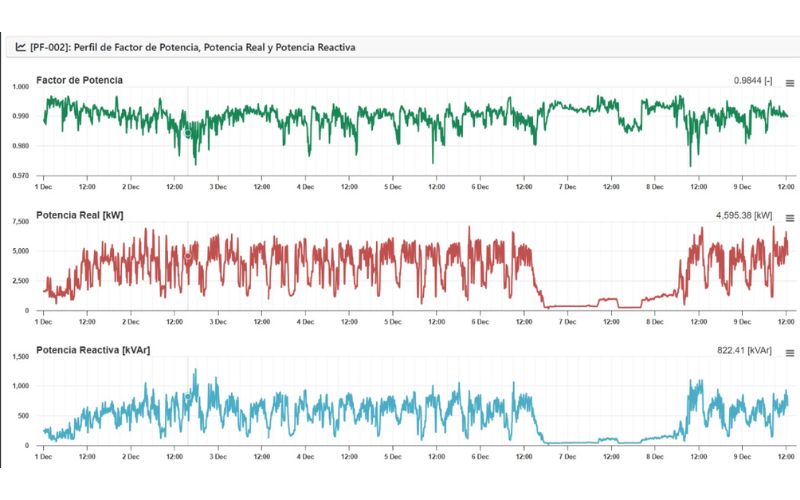Click the line chart icon beside PF-002 title
The height and width of the screenshot is (500, 800).
[x=21, y=47]
